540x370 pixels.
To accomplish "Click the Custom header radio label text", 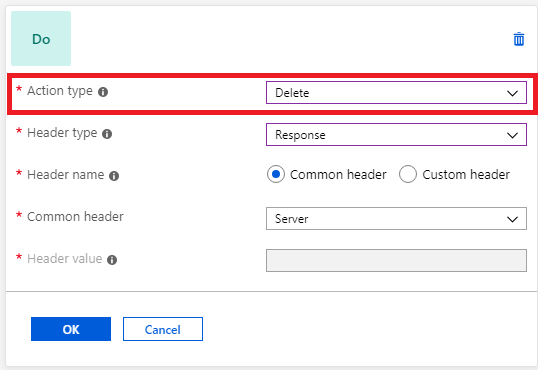I will pyautogui.click(x=466, y=175).
